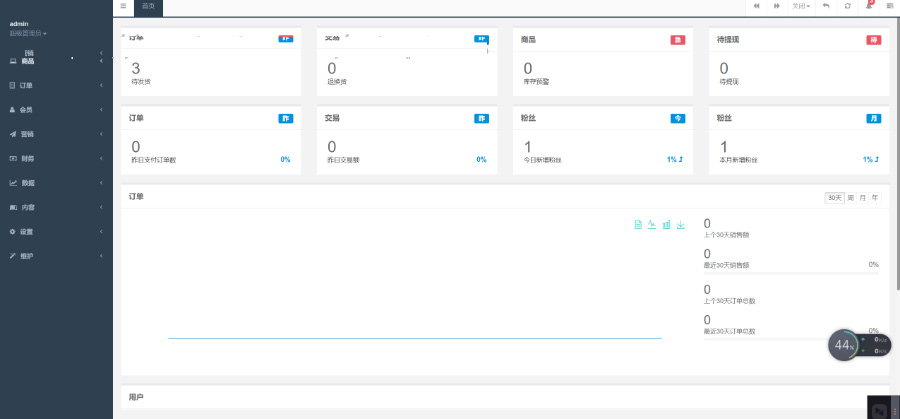Select the 30天 range toggle
Viewport: 900px width, 419px height.
point(834,198)
